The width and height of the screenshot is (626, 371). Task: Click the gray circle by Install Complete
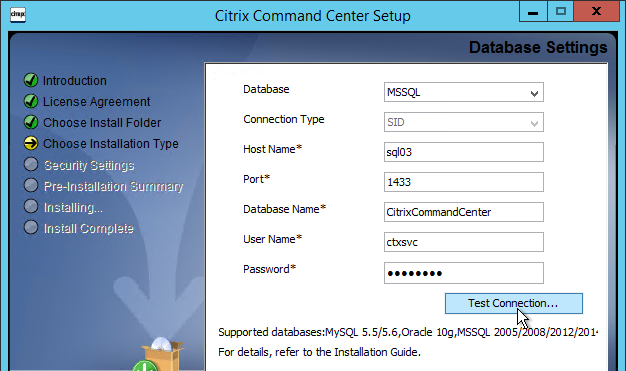coord(31,227)
